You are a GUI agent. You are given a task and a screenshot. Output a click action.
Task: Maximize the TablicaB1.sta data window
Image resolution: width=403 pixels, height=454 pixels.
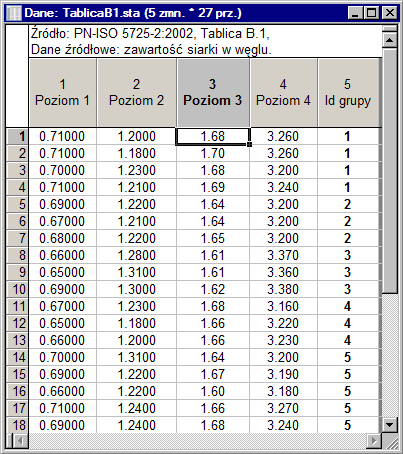tap(371, 13)
